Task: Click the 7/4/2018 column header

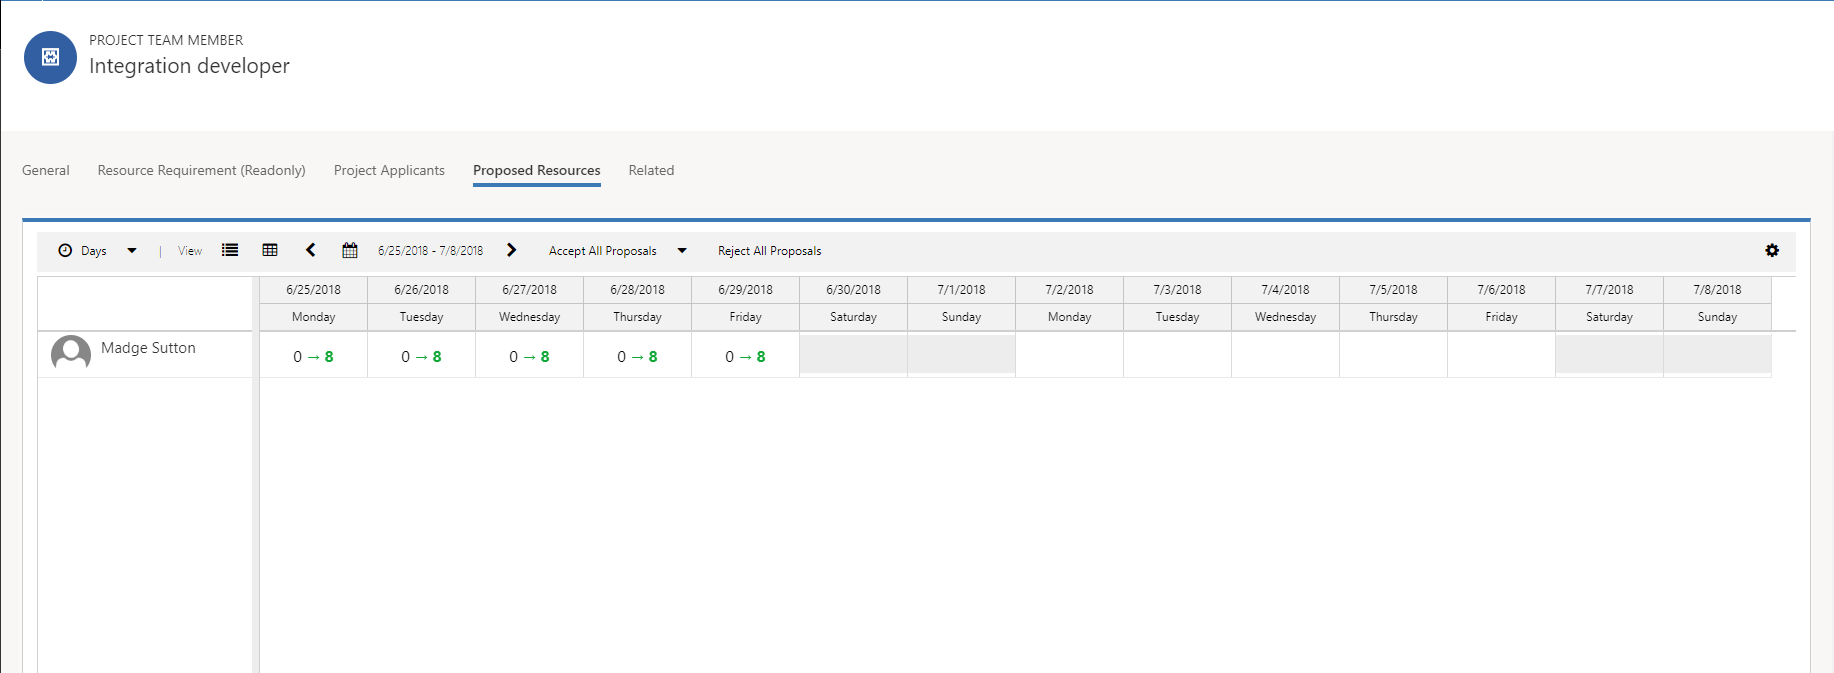Action: click(1285, 290)
